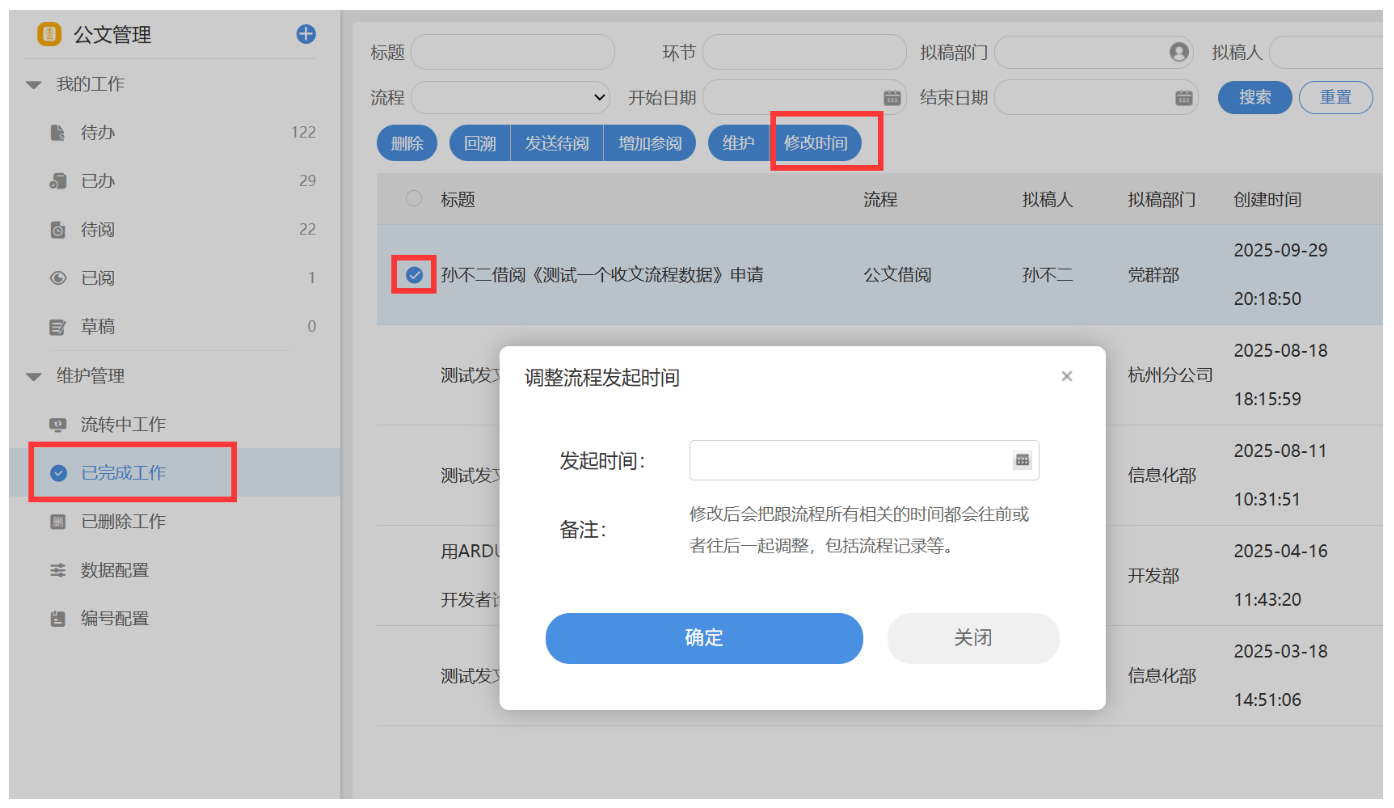Click the 确定 button in dialog
Screen dimensions: 1394x808
[x=703, y=638]
